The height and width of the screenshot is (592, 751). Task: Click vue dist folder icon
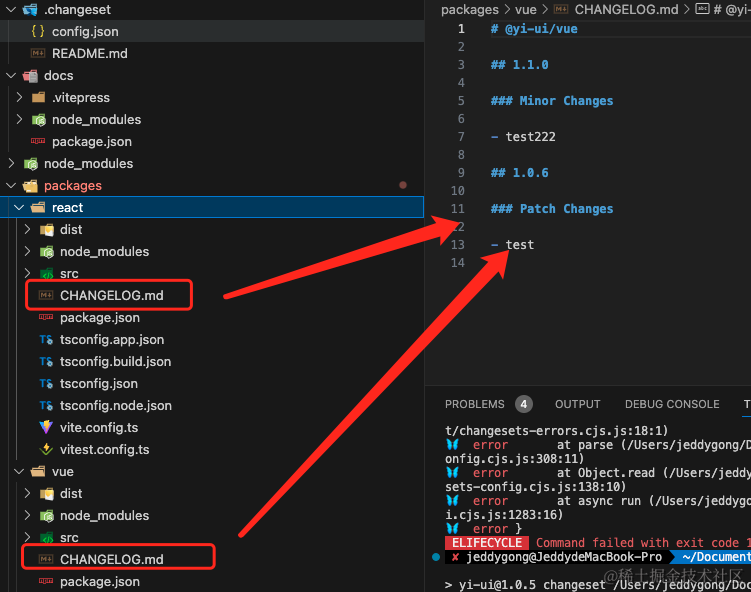click(x=46, y=494)
